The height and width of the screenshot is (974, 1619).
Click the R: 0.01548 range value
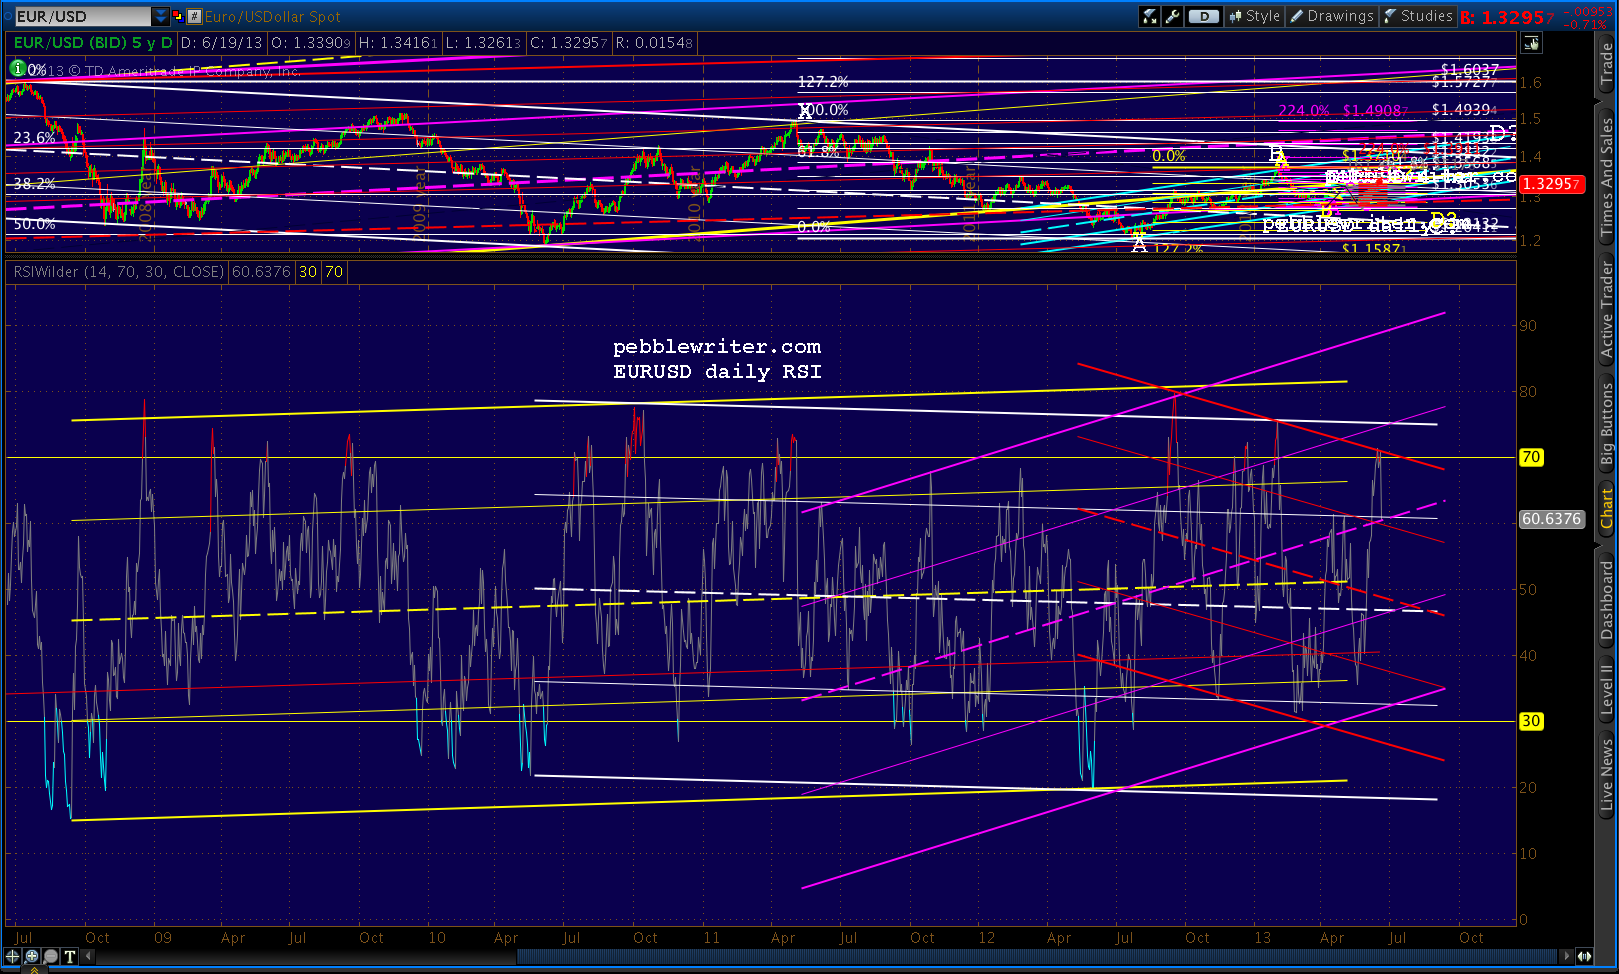[654, 43]
